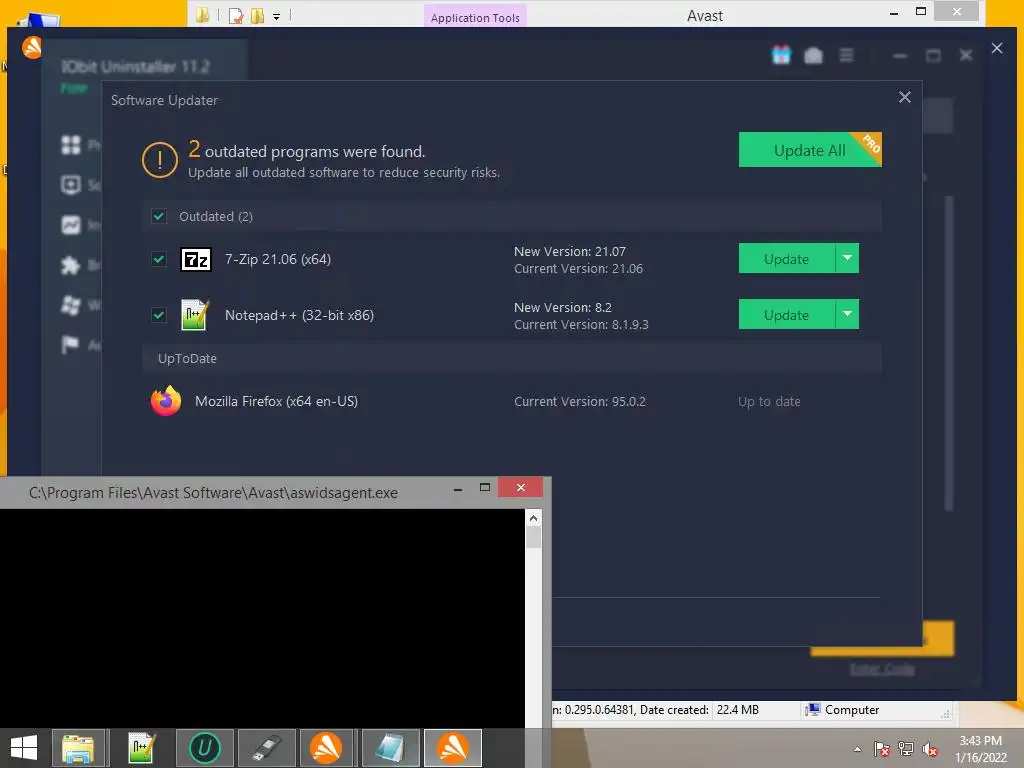This screenshot has width=1024, height=768.
Task: Open the Application Tools ribbon tab
Action: tap(475, 18)
